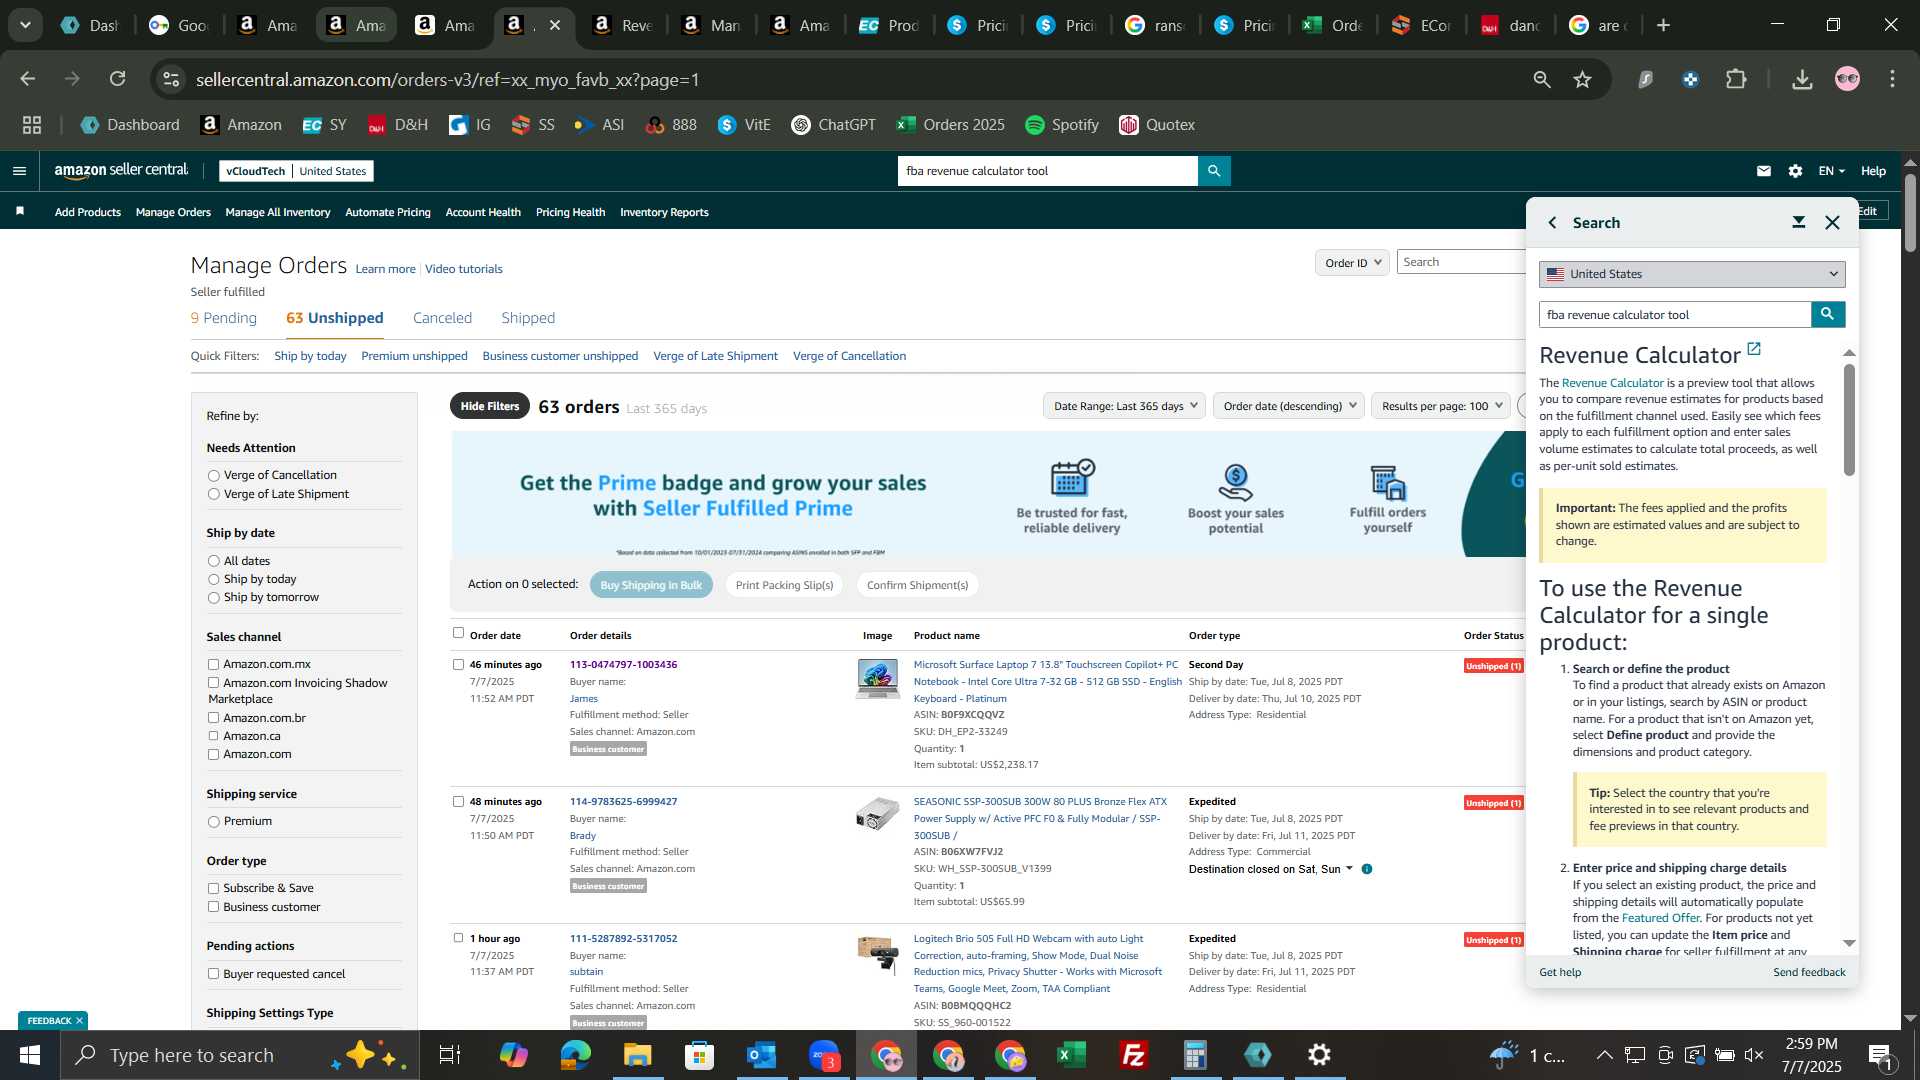Open the Chrome apps grid icon
The width and height of the screenshot is (1920, 1080).
pyautogui.click(x=32, y=125)
